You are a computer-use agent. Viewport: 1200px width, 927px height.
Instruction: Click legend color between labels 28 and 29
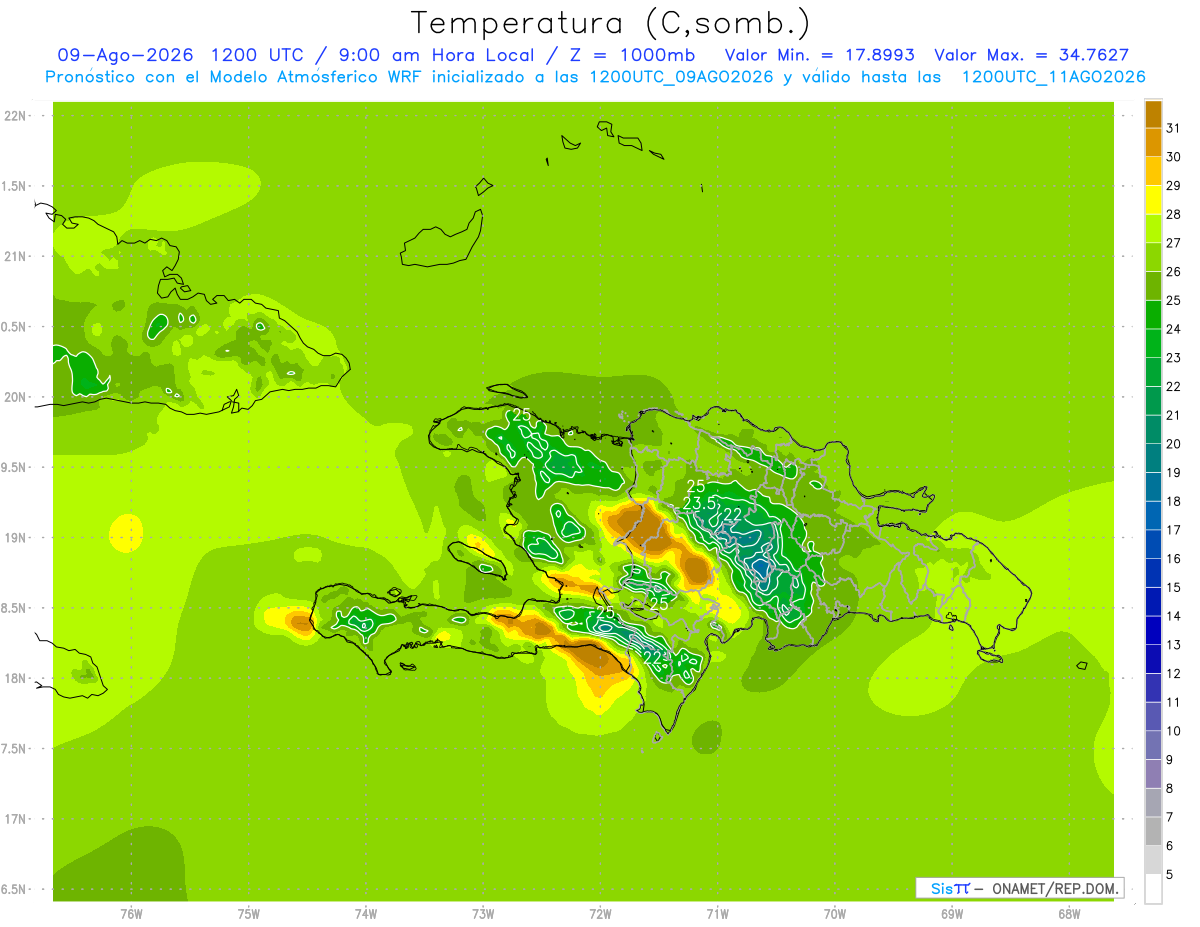pyautogui.click(x=1153, y=200)
